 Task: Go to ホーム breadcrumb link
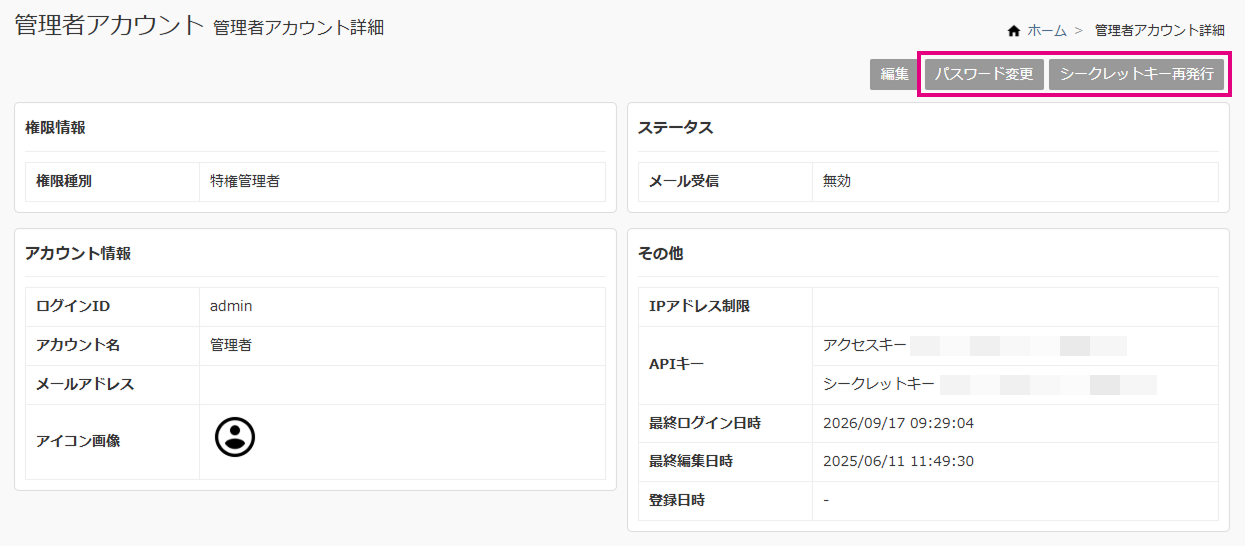(1047, 31)
